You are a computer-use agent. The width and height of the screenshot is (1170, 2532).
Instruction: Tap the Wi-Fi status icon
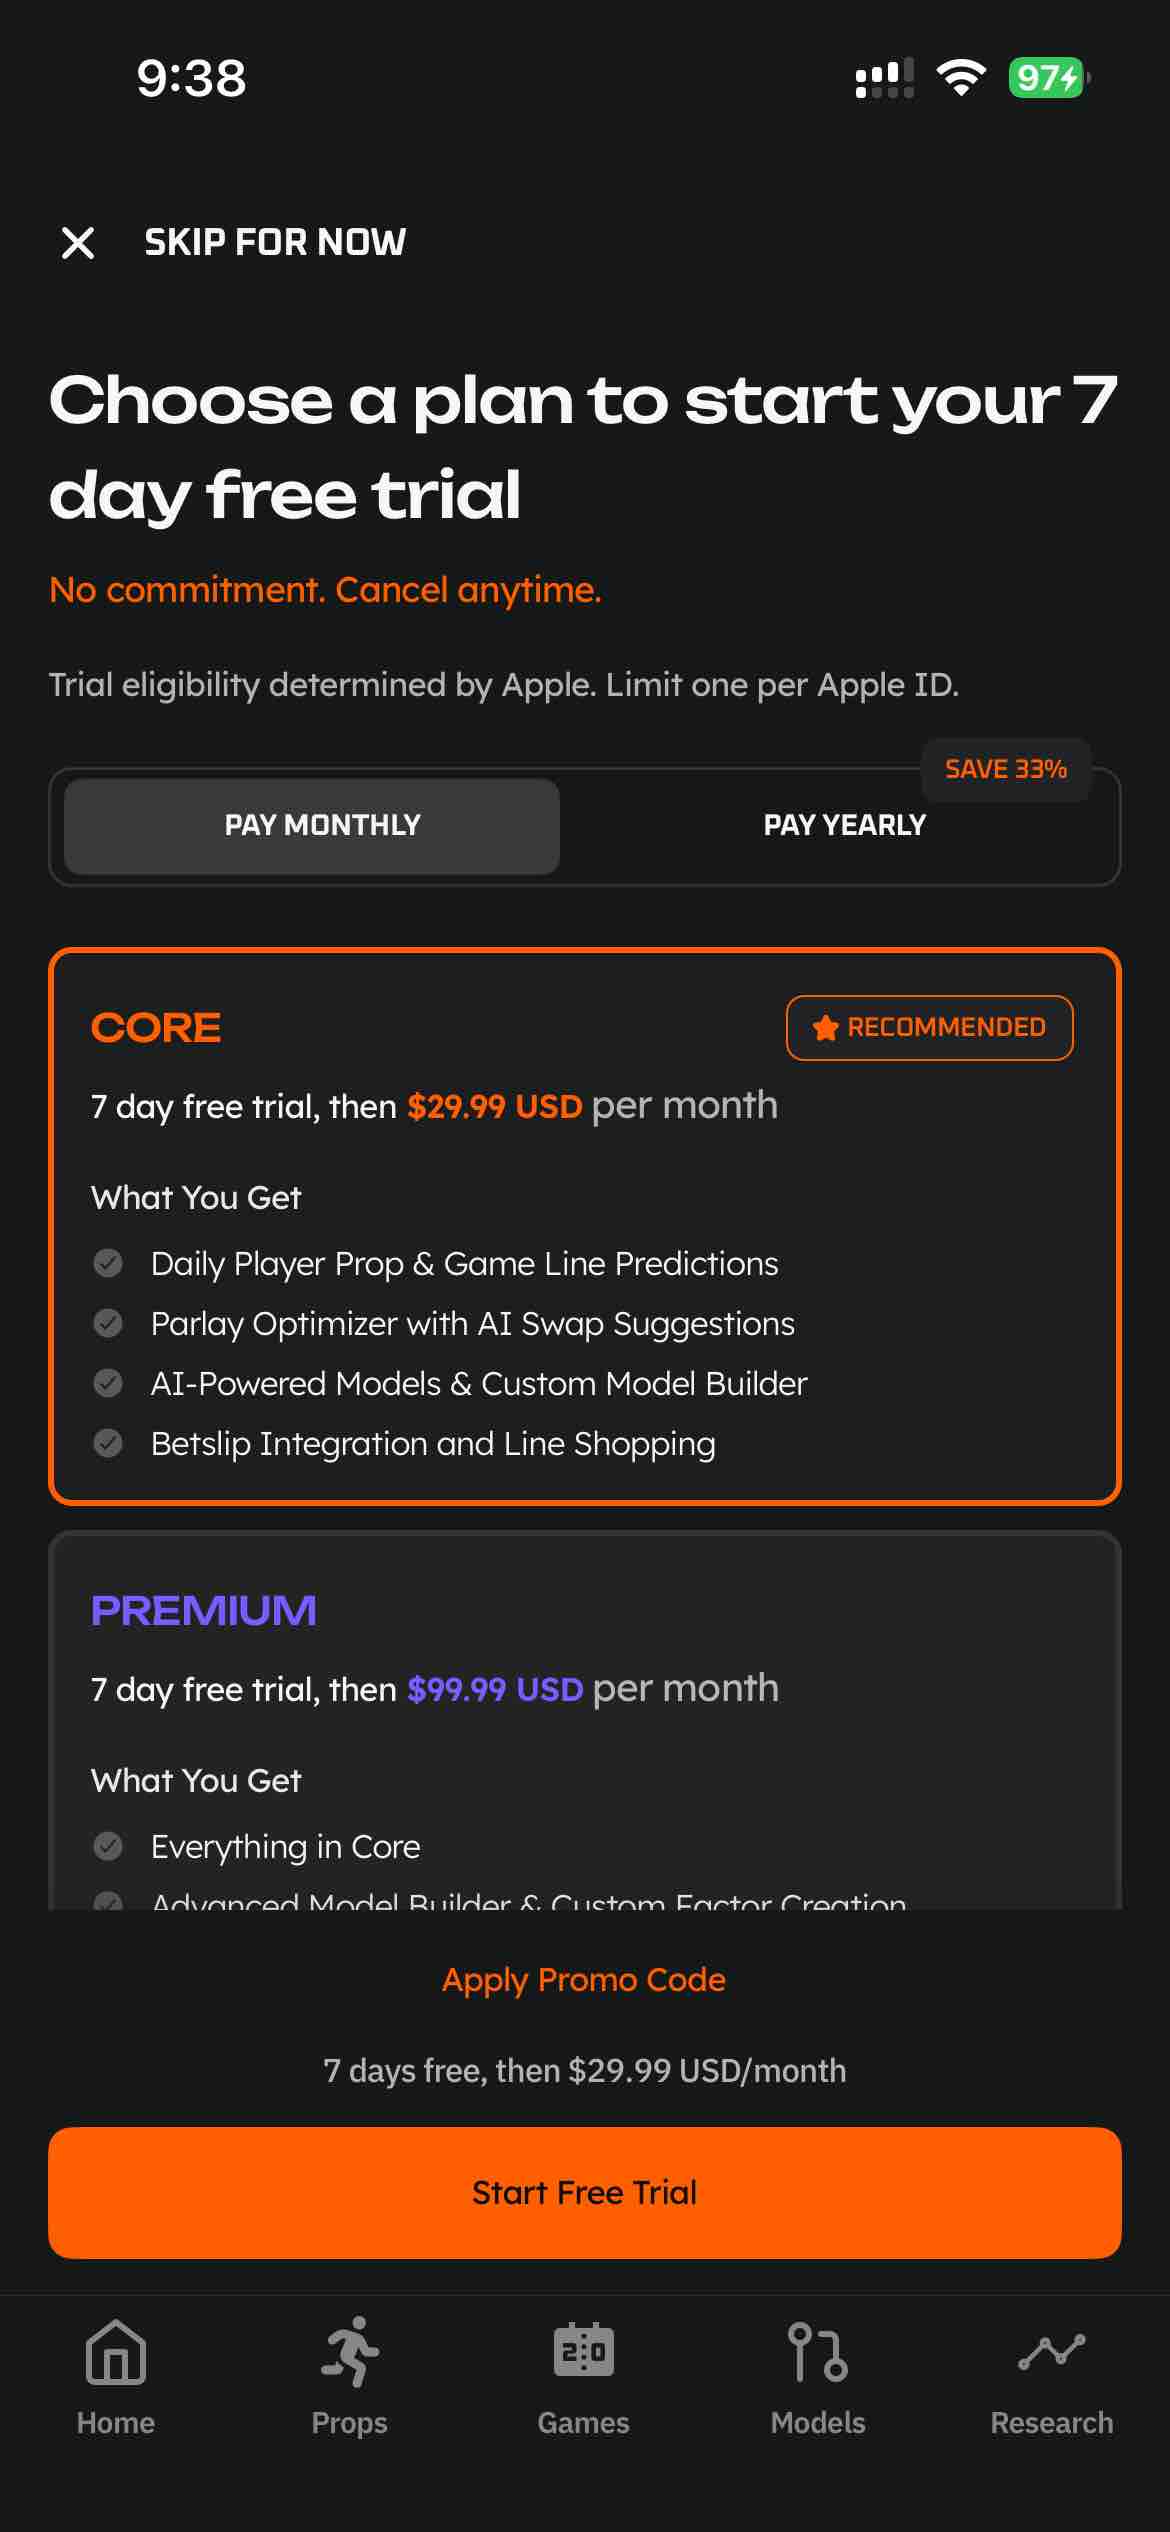click(961, 79)
